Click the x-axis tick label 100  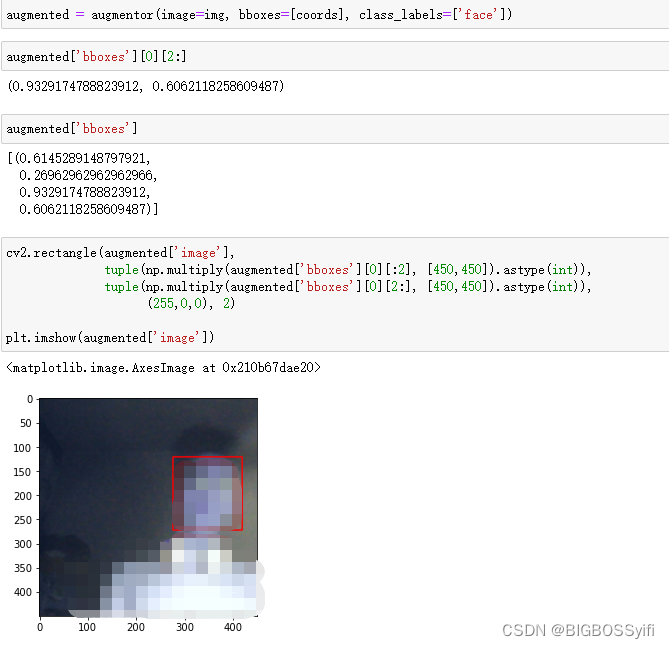tap(87, 627)
